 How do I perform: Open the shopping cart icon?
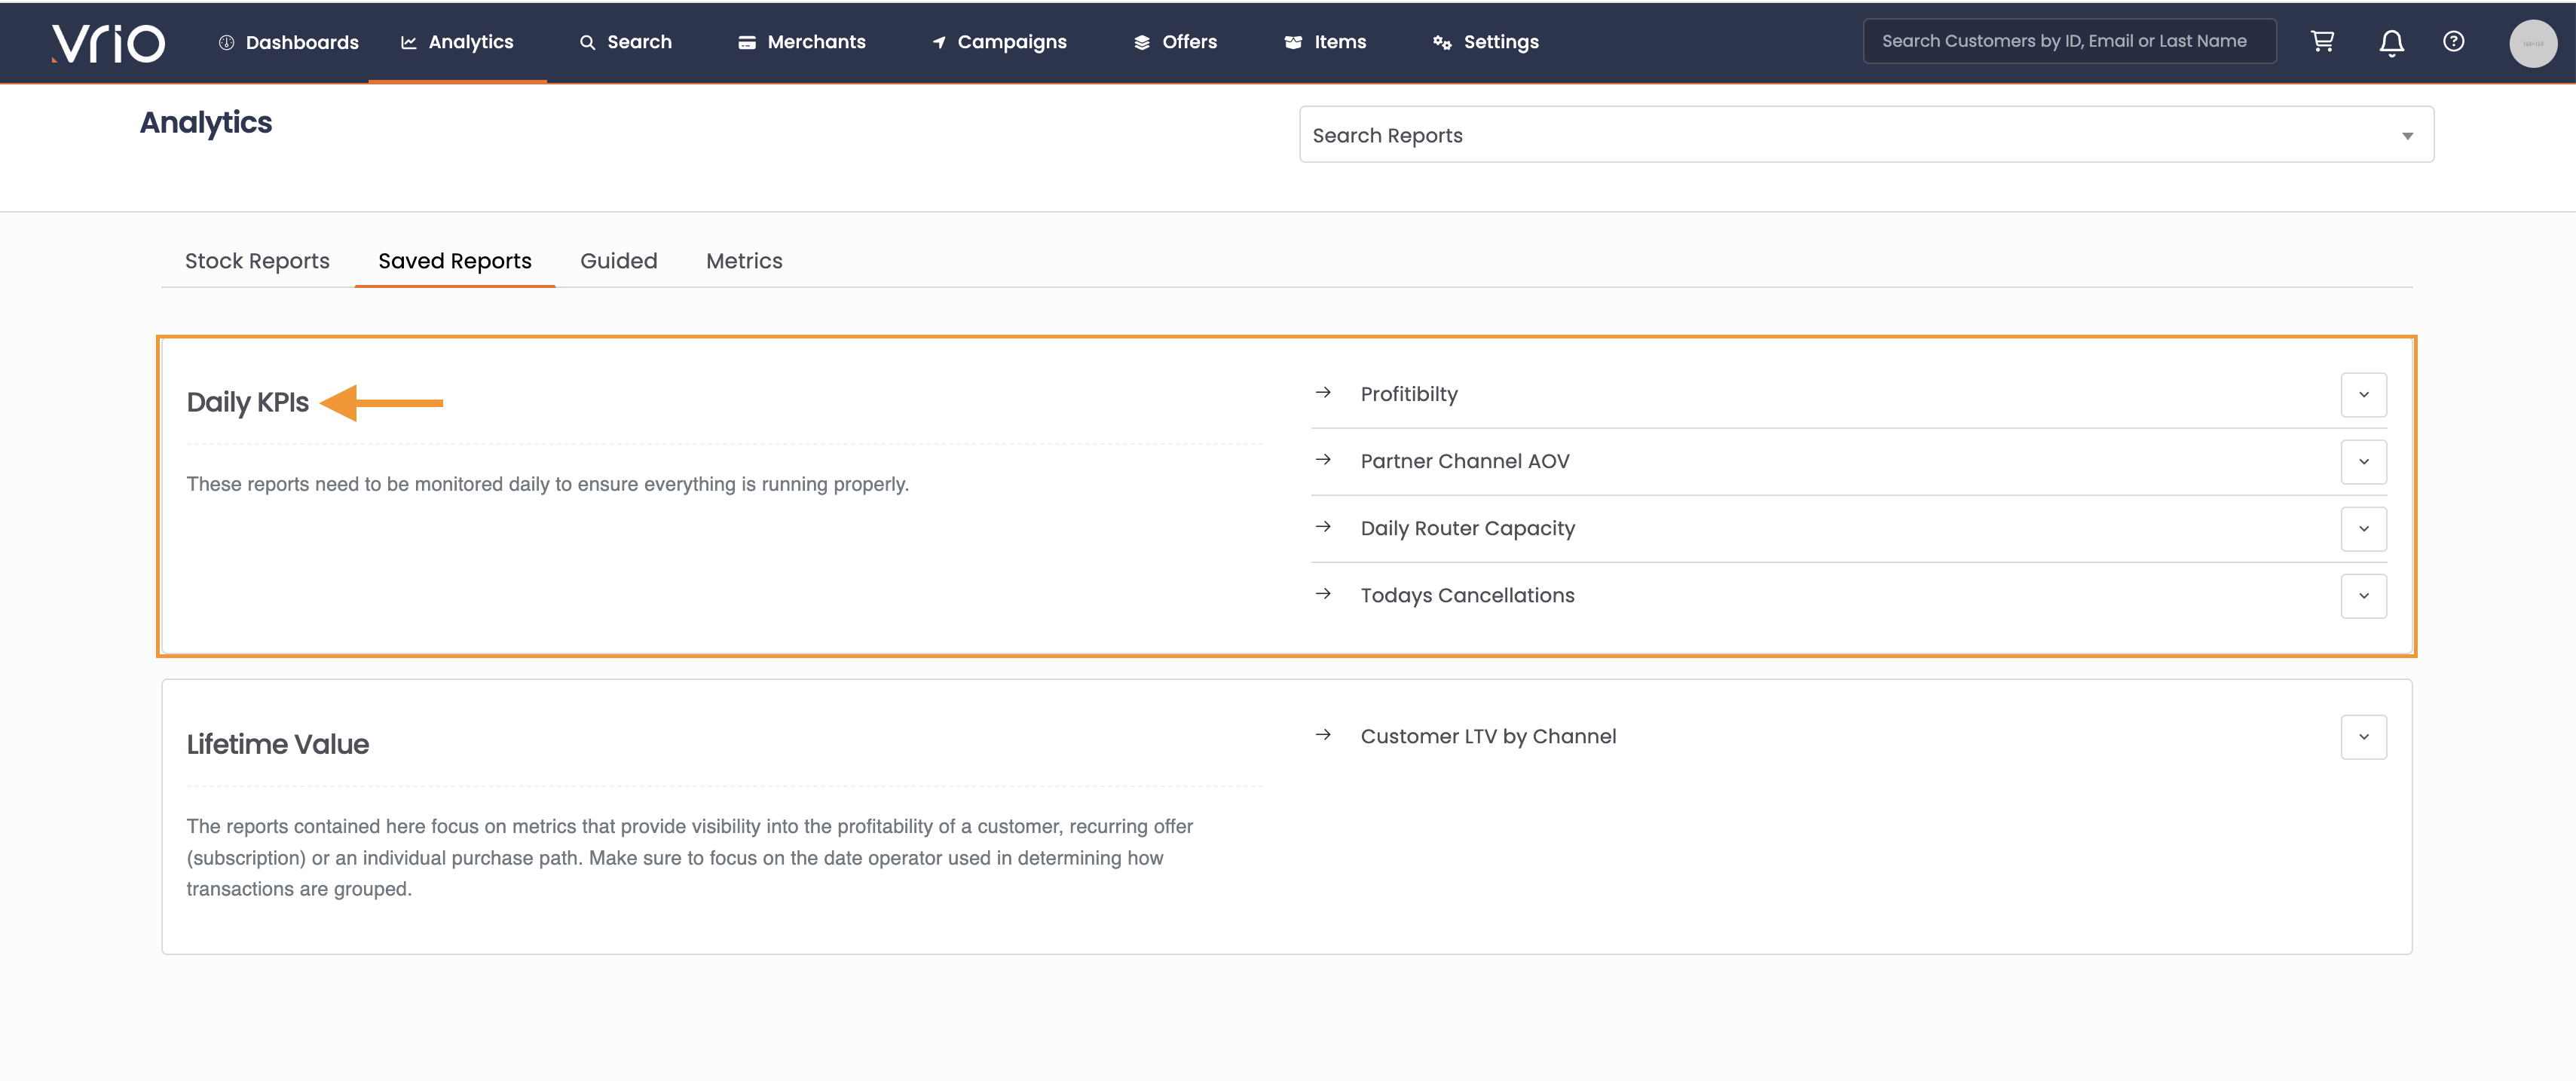pyautogui.click(x=2322, y=41)
